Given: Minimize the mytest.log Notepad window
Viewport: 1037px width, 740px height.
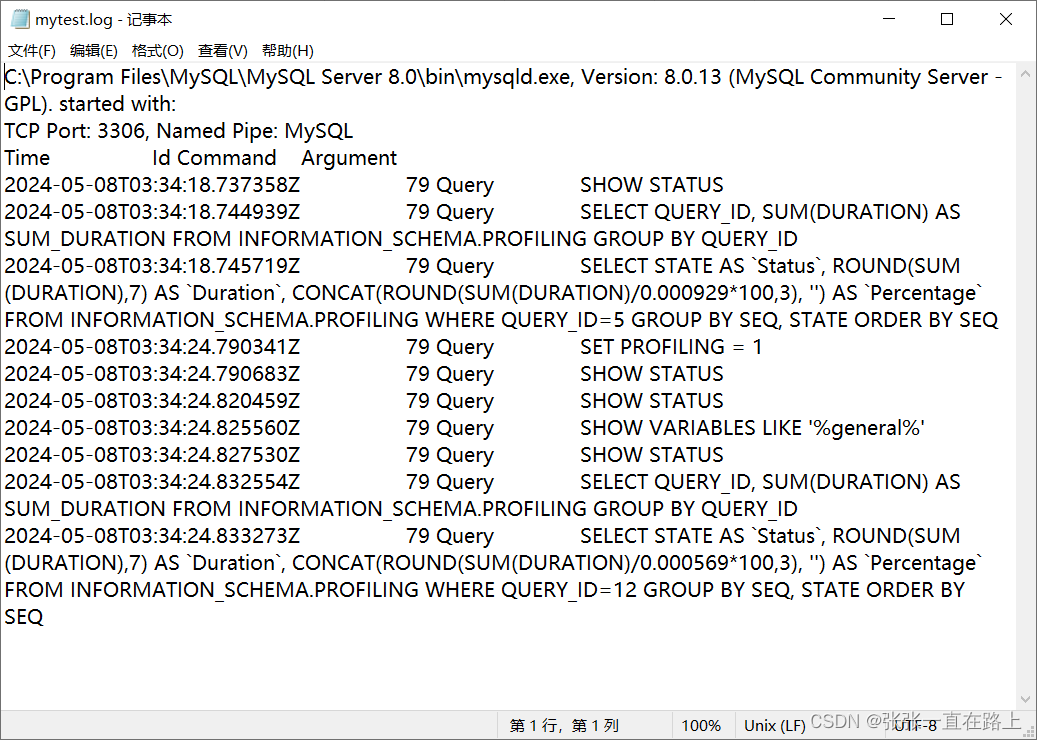Looking at the screenshot, I should click(889, 19).
